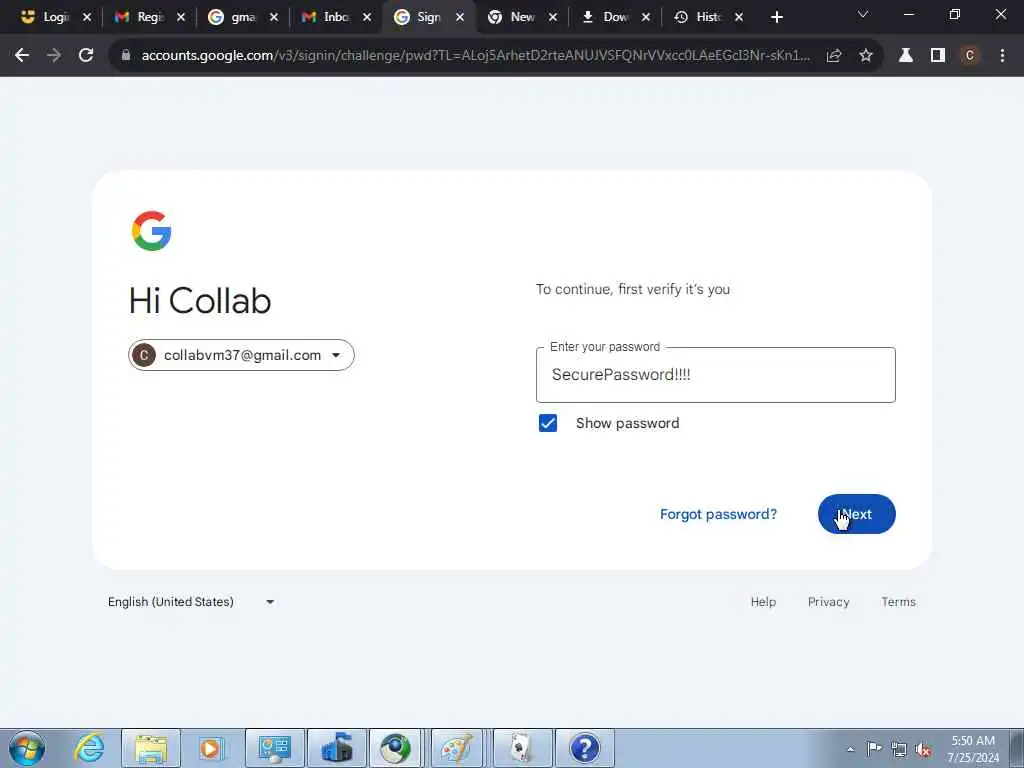Reload the current page
Viewport: 1024px width, 768px height.
click(86, 56)
